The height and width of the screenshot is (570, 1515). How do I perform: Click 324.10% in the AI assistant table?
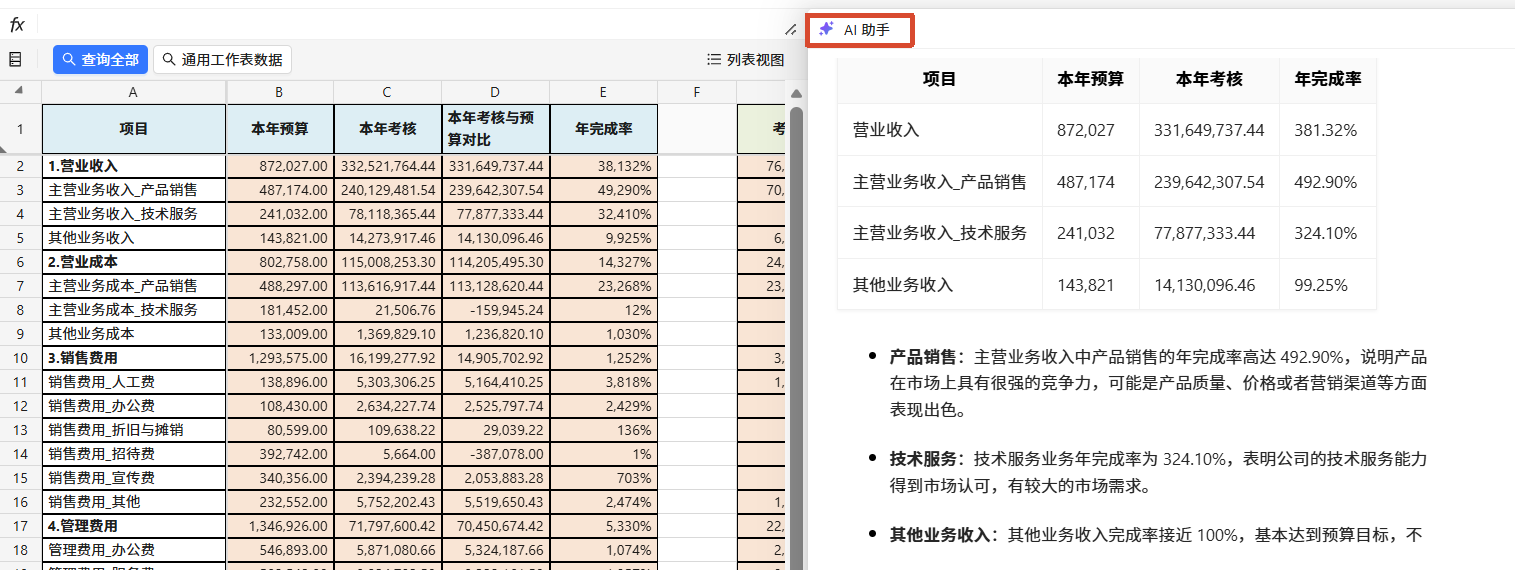click(1326, 233)
